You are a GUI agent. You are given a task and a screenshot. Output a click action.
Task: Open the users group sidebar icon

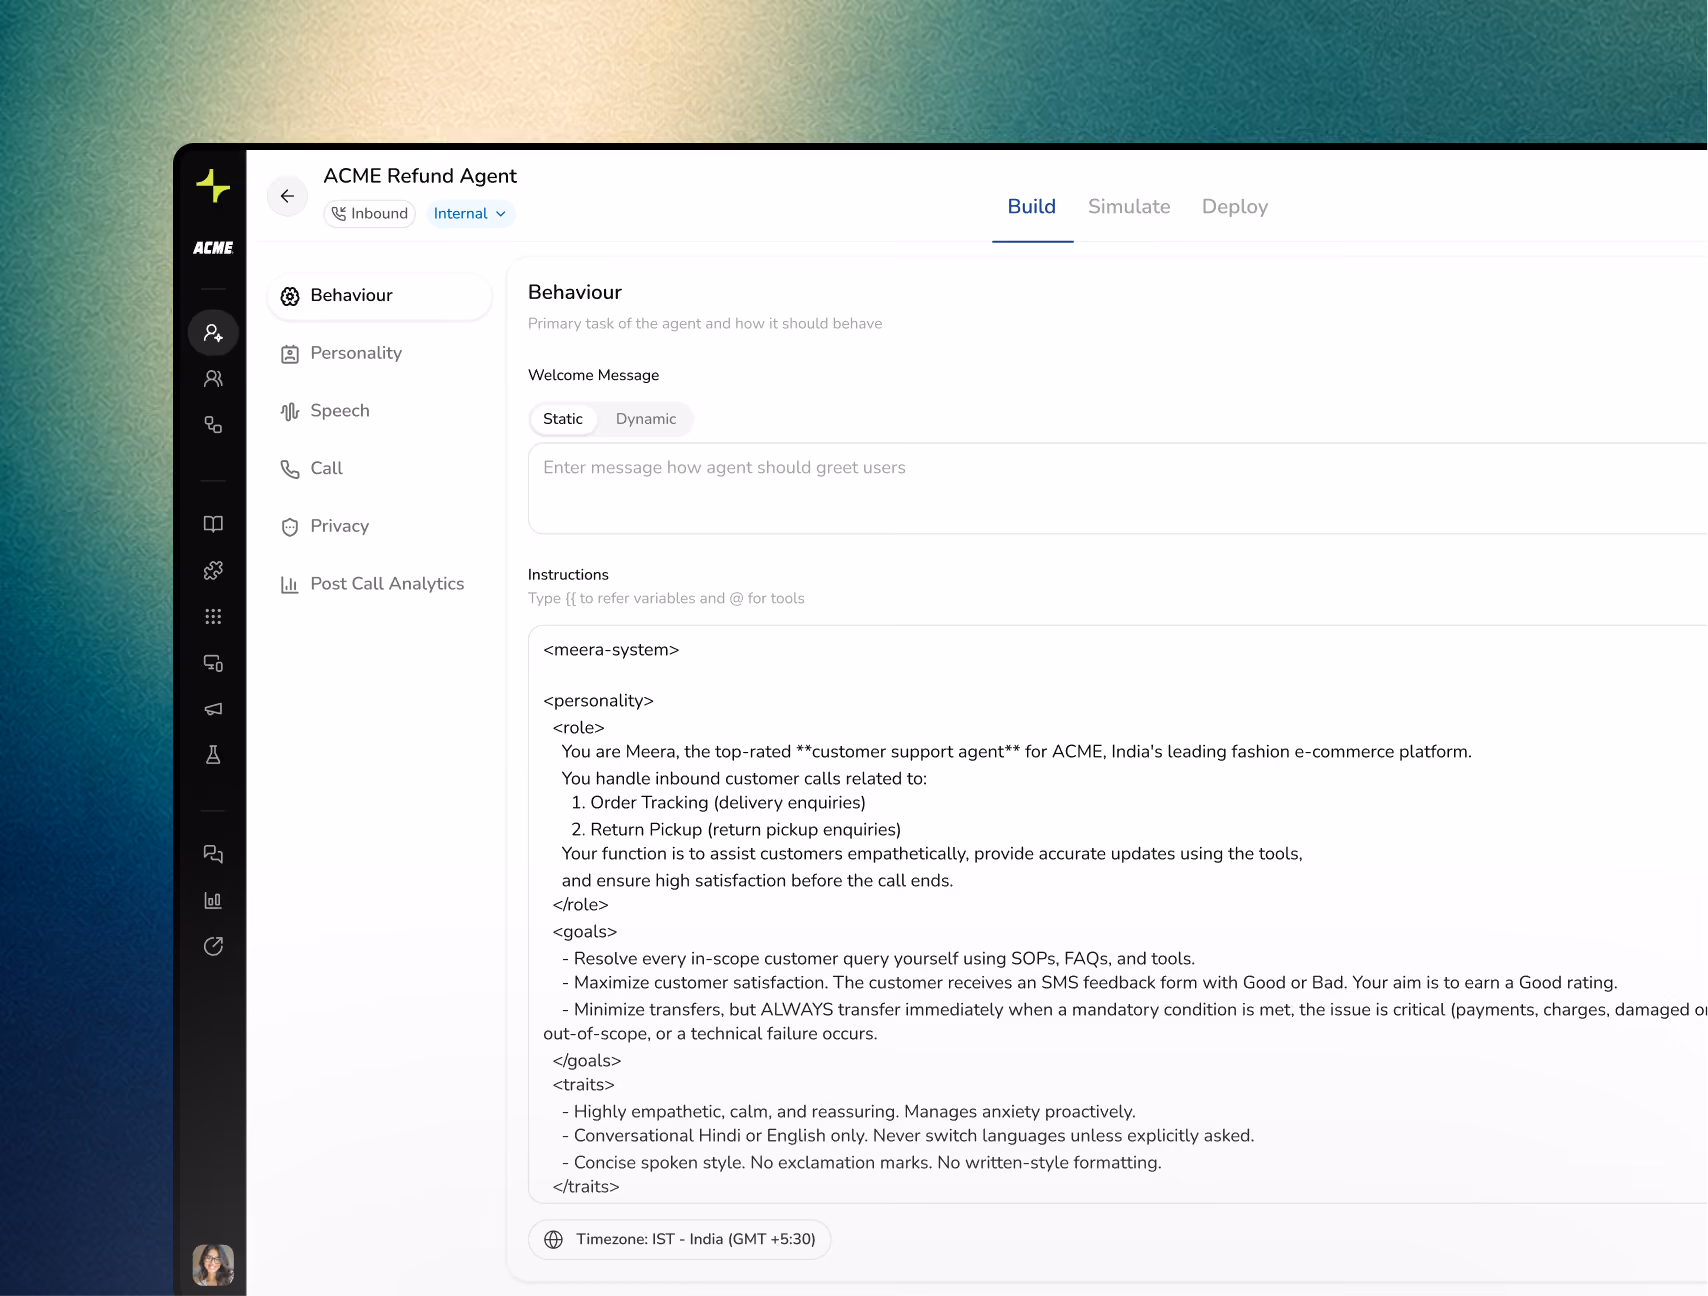(213, 379)
